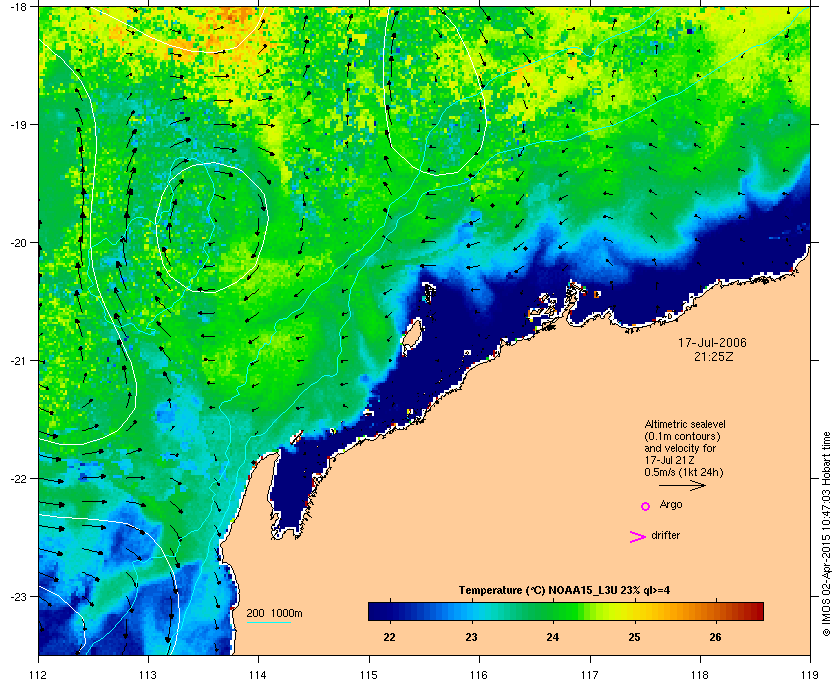Click the longitude axis label '115'
840x680 pixels.
(369, 674)
